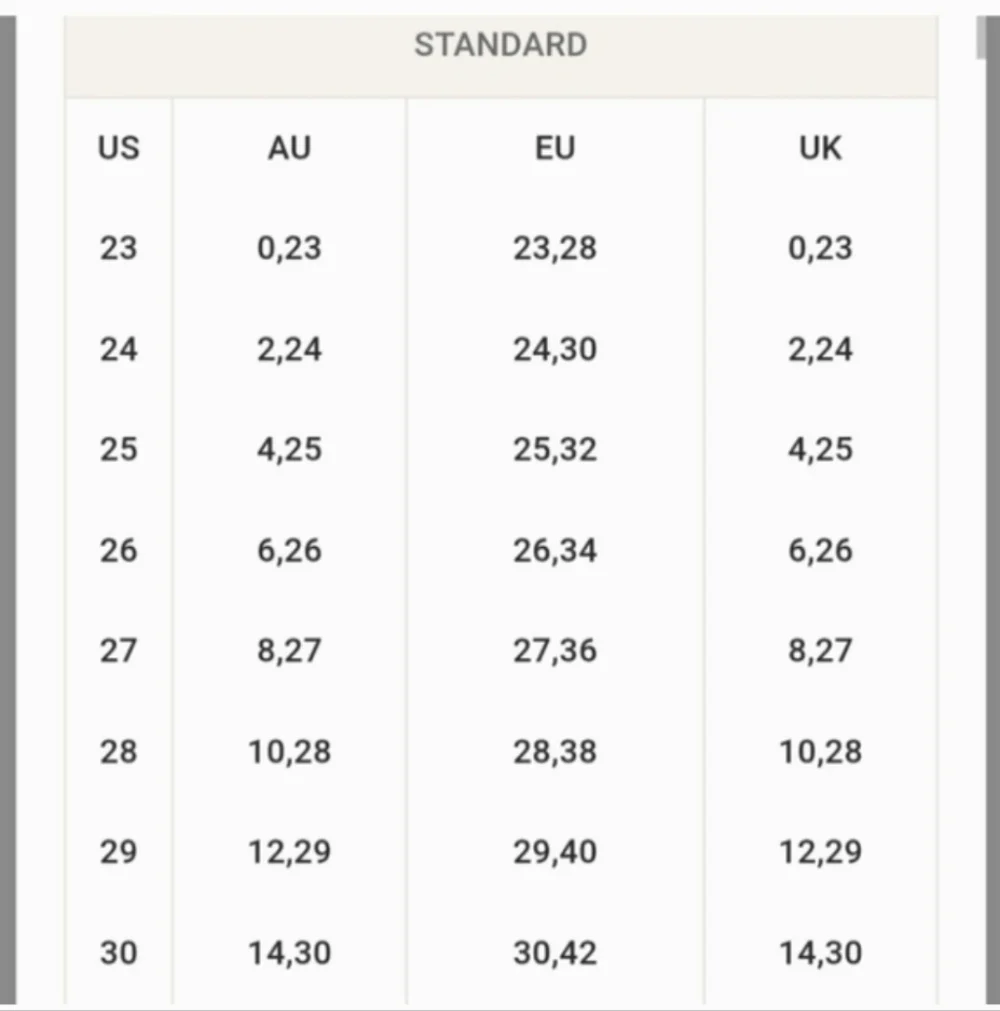Select EU size value 24,30

tap(555, 349)
